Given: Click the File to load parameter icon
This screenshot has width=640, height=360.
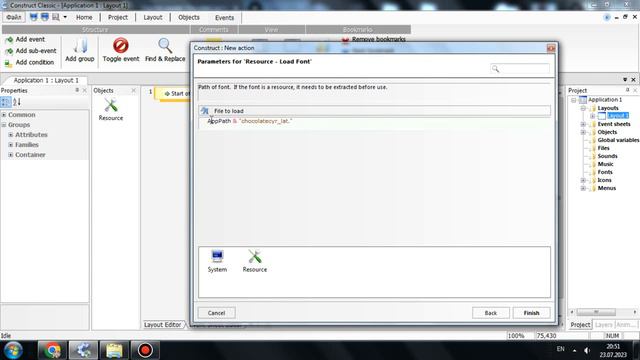Looking at the screenshot, I should [205, 111].
